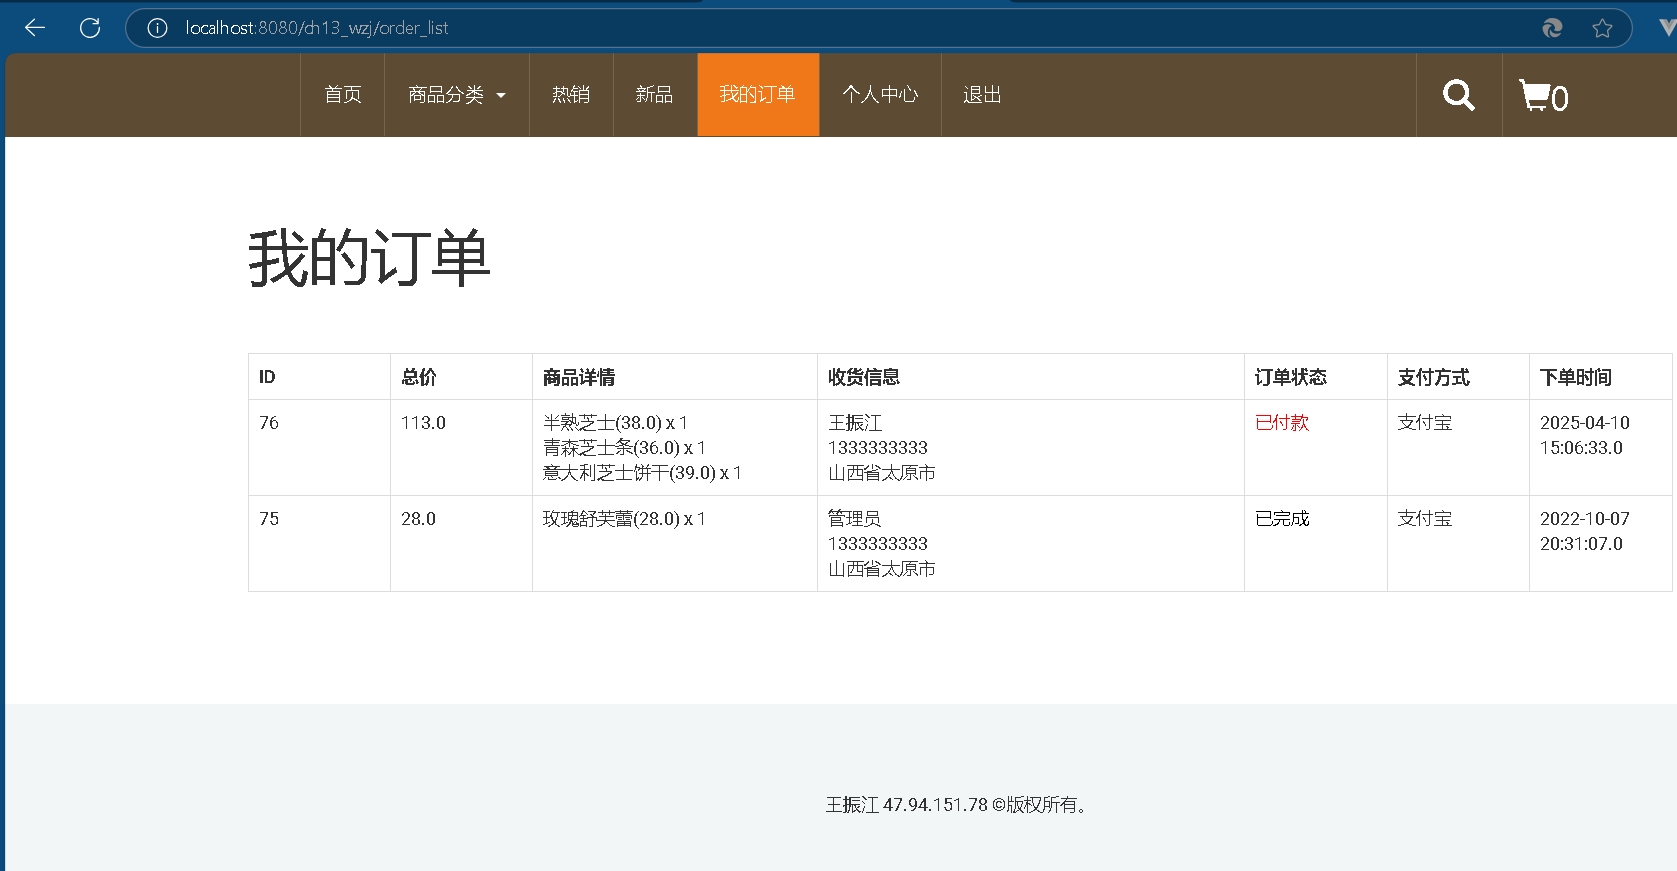Click the search magnifier icon
The height and width of the screenshot is (871, 1677).
click(x=1458, y=95)
